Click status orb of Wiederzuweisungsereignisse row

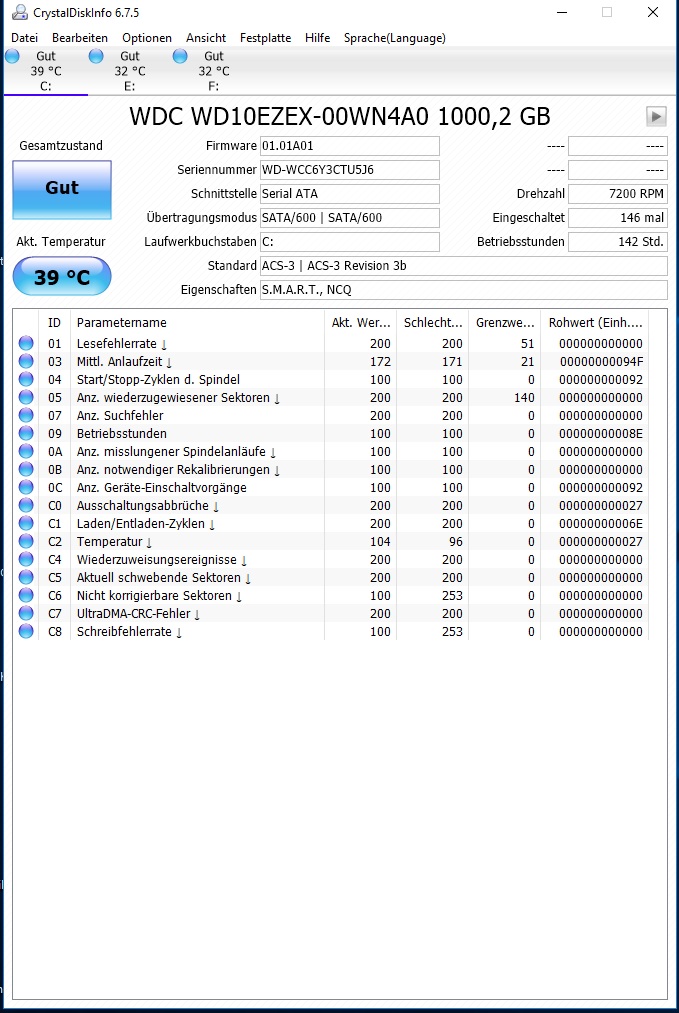[x=26, y=559]
